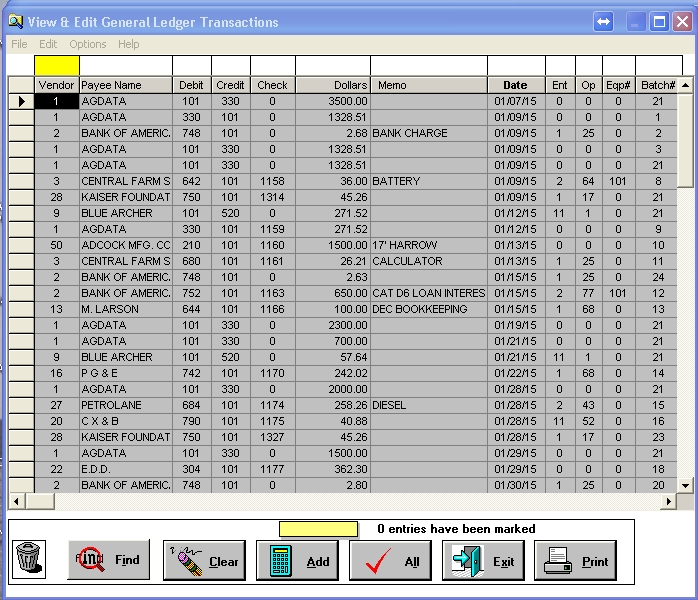Click the Payee Name column header
The image size is (698, 600).
tap(126, 85)
